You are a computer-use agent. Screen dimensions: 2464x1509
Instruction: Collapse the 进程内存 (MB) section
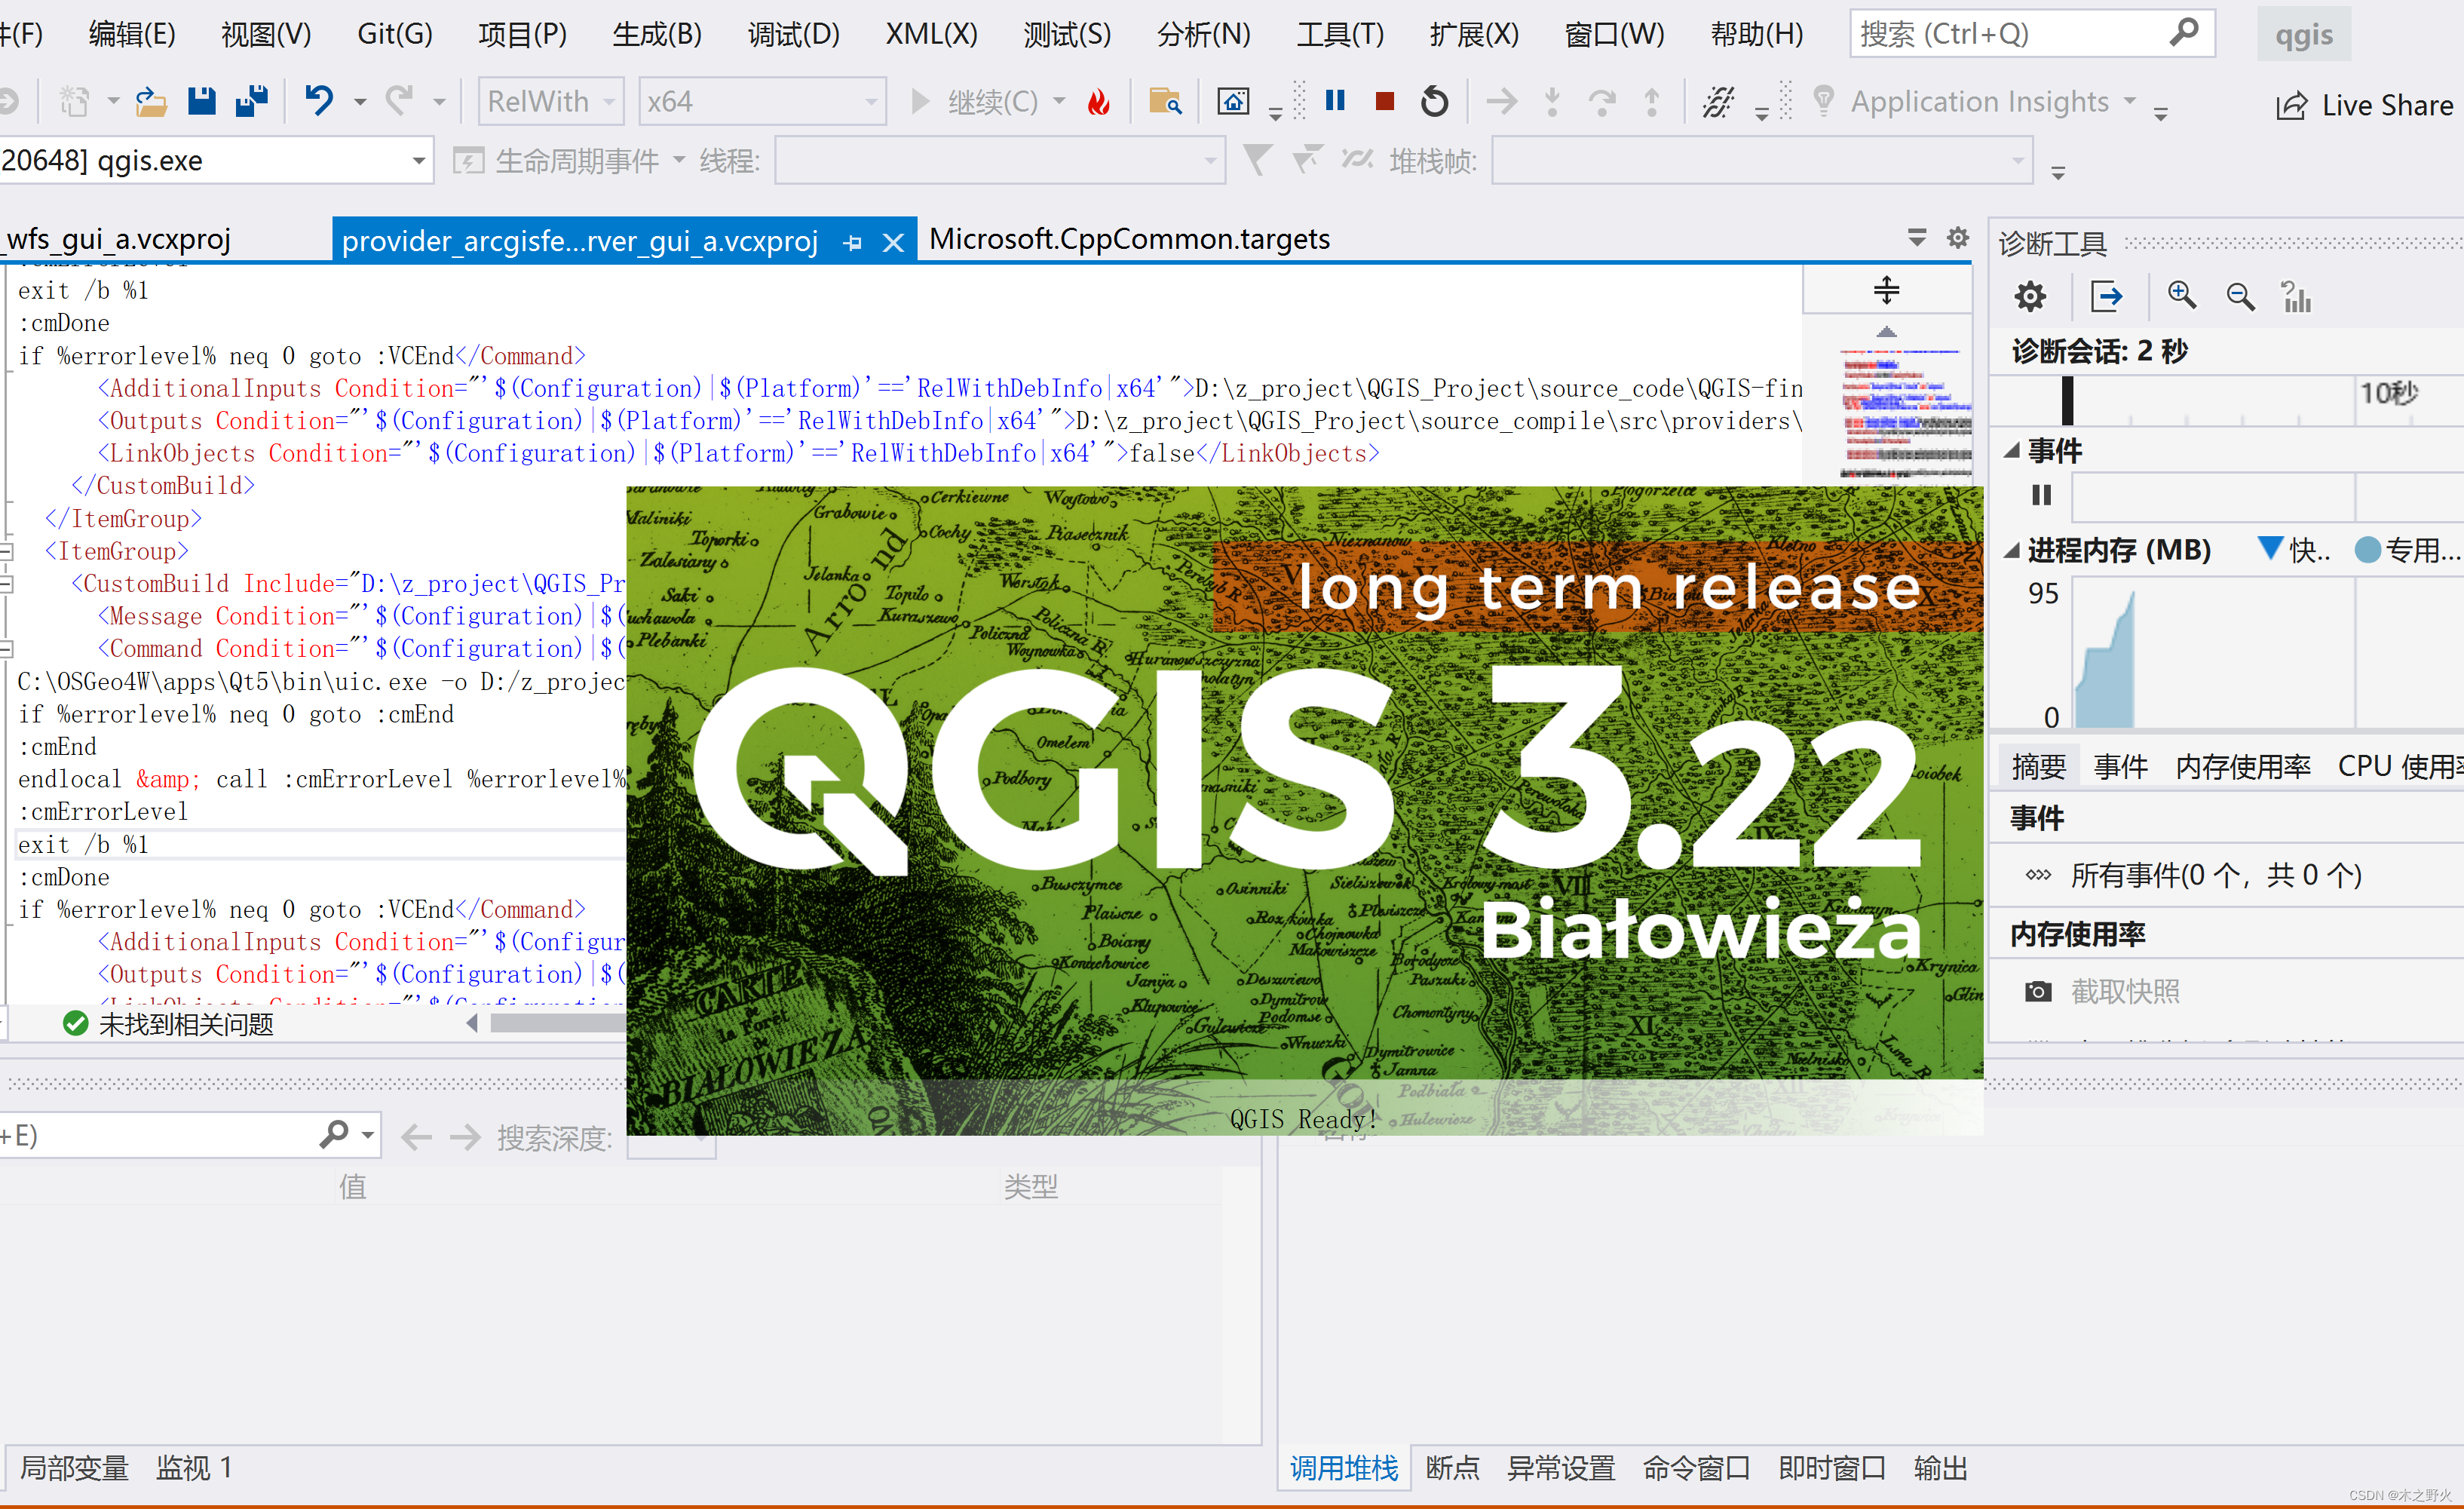pyautogui.click(x=2012, y=549)
